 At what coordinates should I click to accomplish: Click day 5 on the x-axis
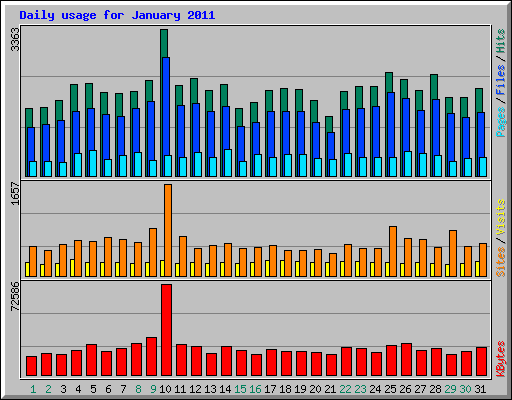pos(93,389)
